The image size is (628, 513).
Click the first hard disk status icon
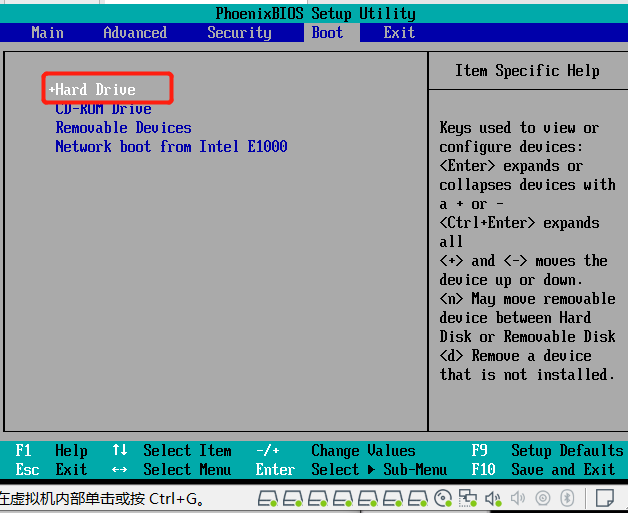(x=268, y=499)
